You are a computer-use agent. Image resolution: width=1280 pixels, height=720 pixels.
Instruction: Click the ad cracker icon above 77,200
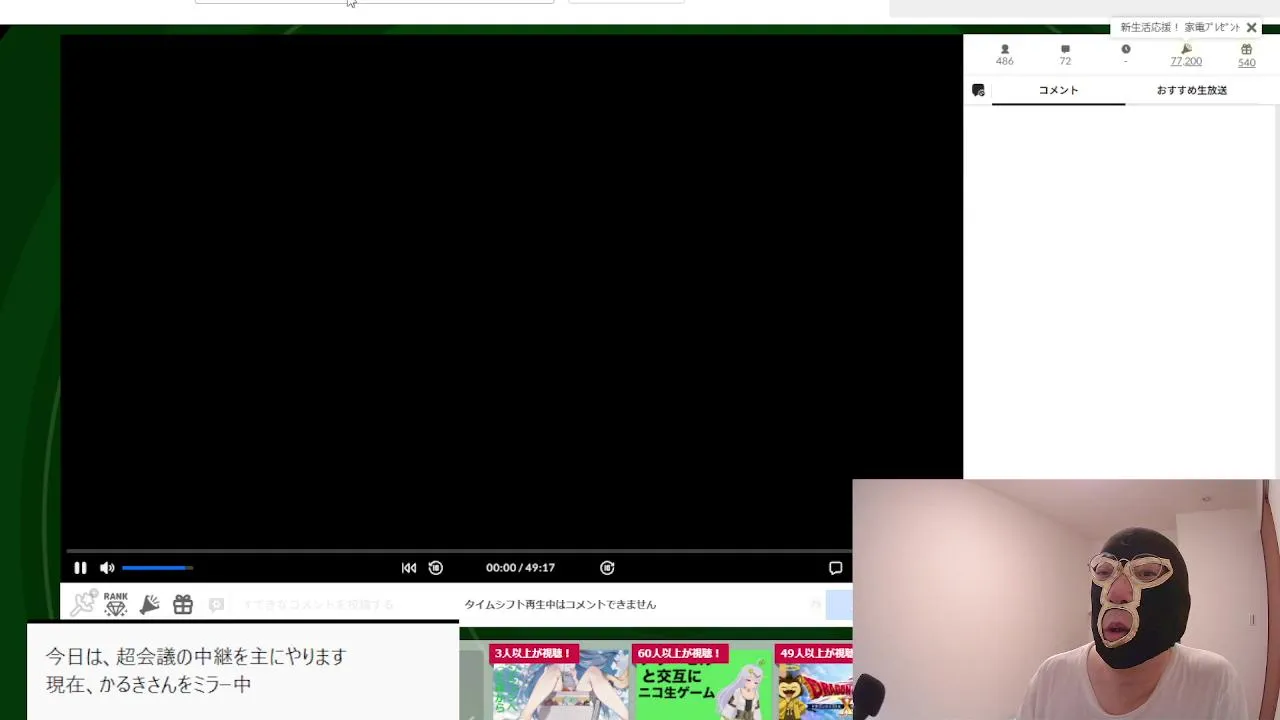tap(1186, 49)
